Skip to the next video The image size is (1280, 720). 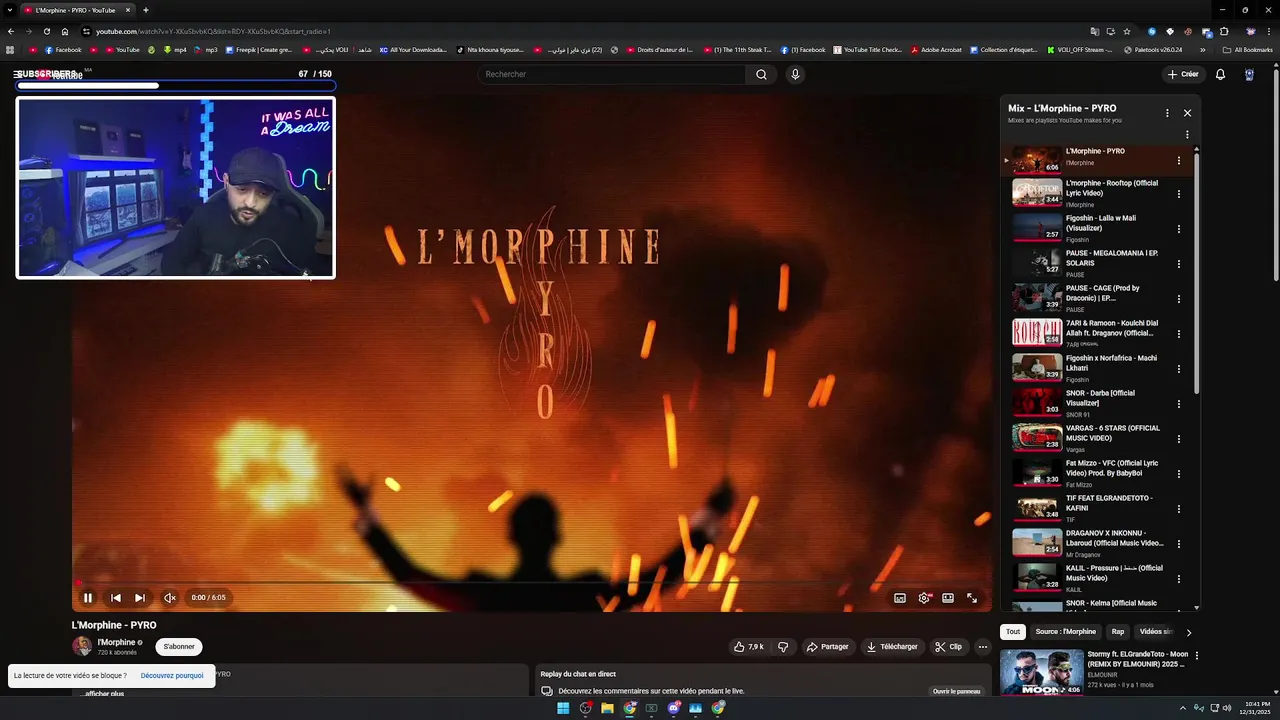click(x=140, y=598)
